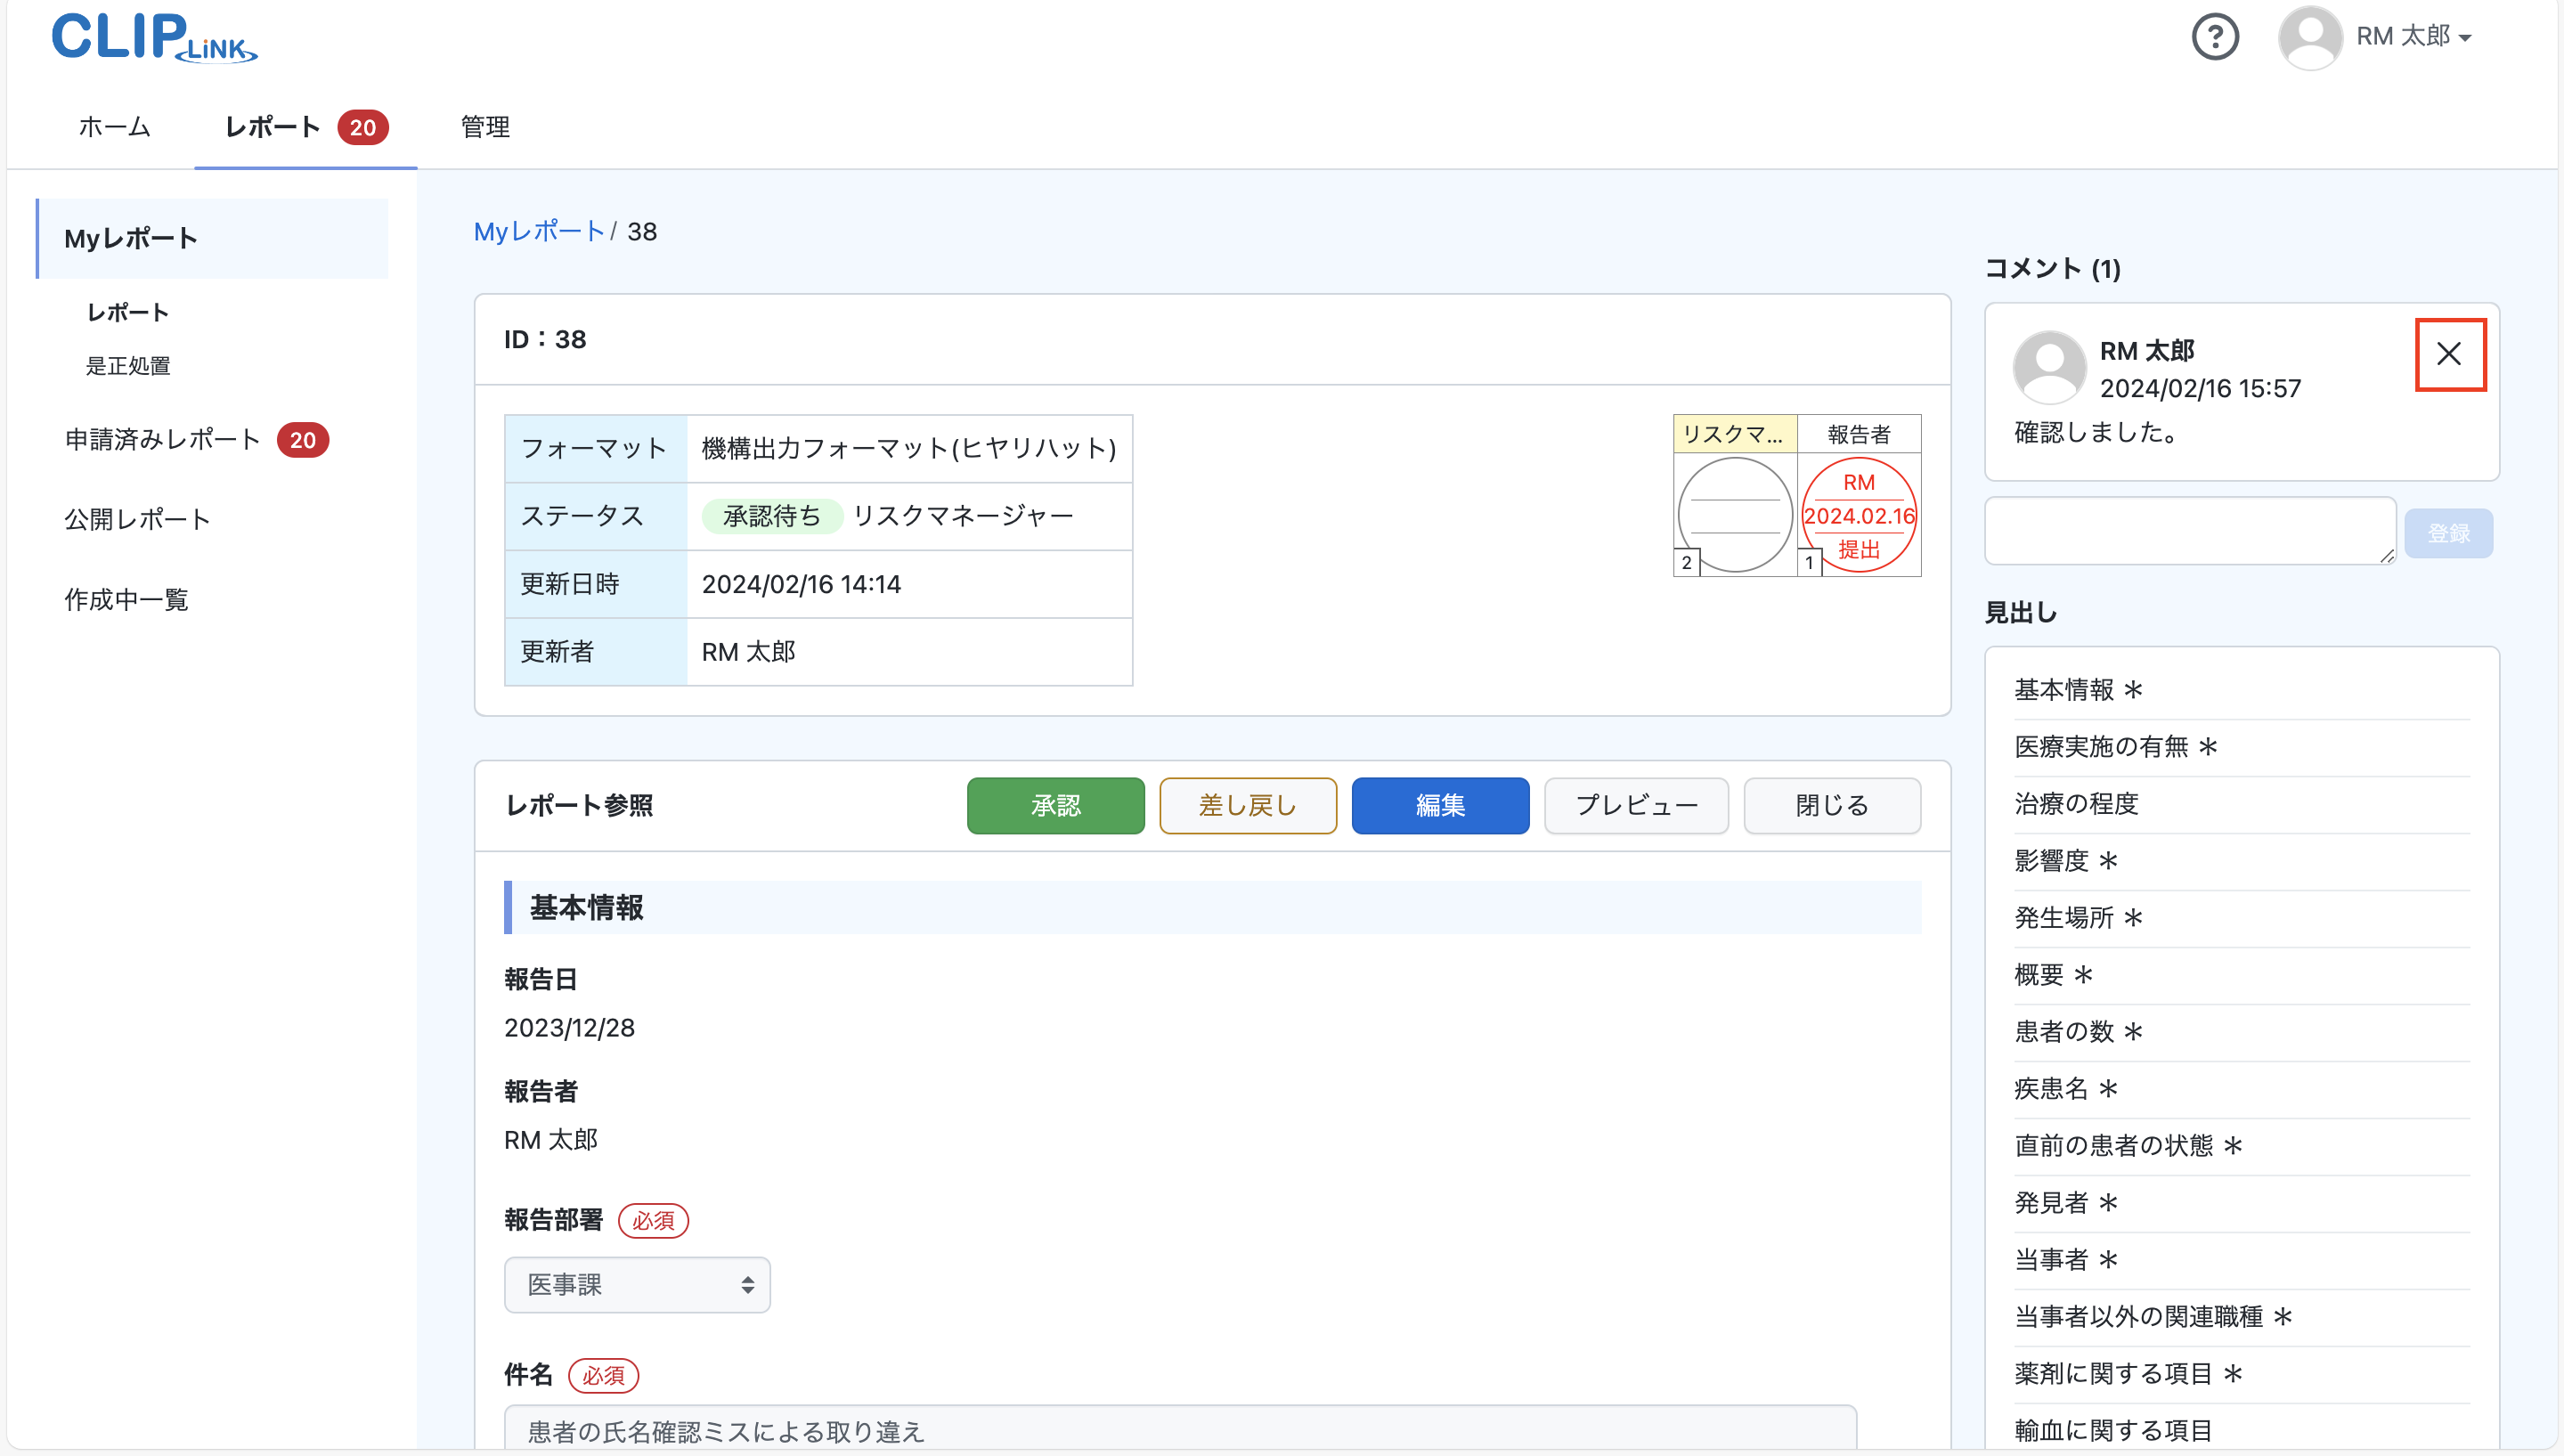The height and width of the screenshot is (1456, 2564).
Task: Click the CLIP LiNK logo
Action: pyautogui.click(x=154, y=38)
